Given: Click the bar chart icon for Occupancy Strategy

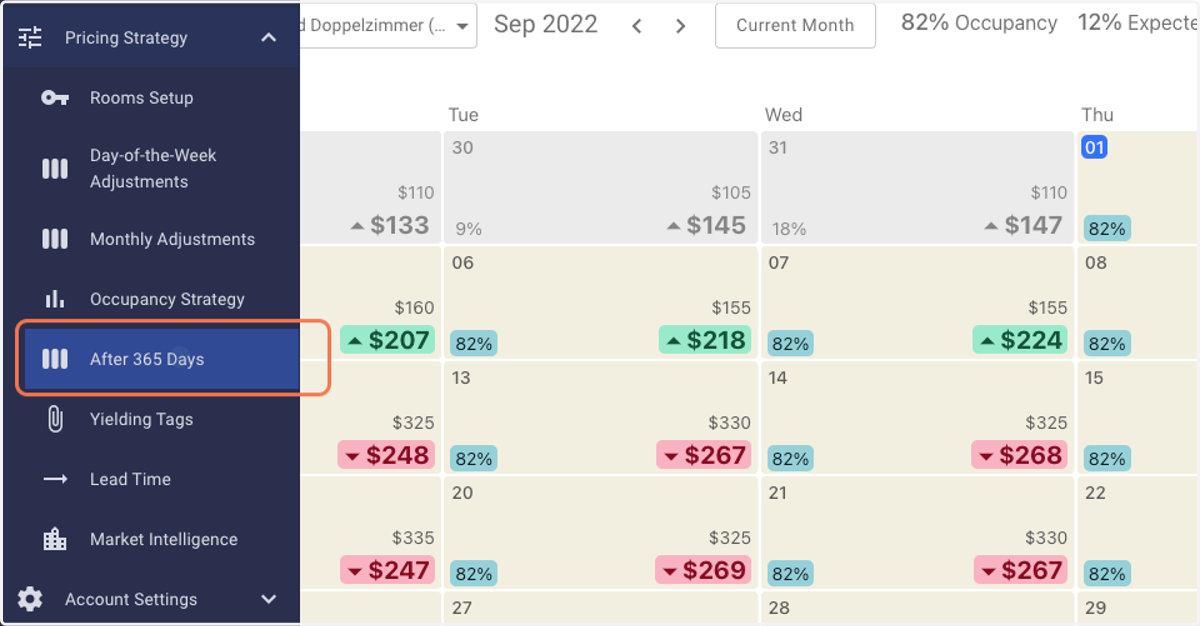Looking at the screenshot, I should coord(55,299).
